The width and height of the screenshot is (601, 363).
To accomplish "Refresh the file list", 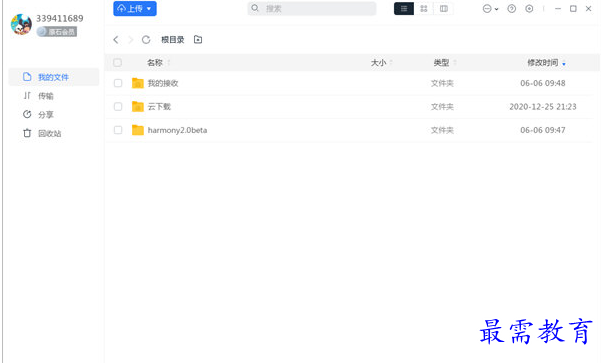I will pos(146,39).
